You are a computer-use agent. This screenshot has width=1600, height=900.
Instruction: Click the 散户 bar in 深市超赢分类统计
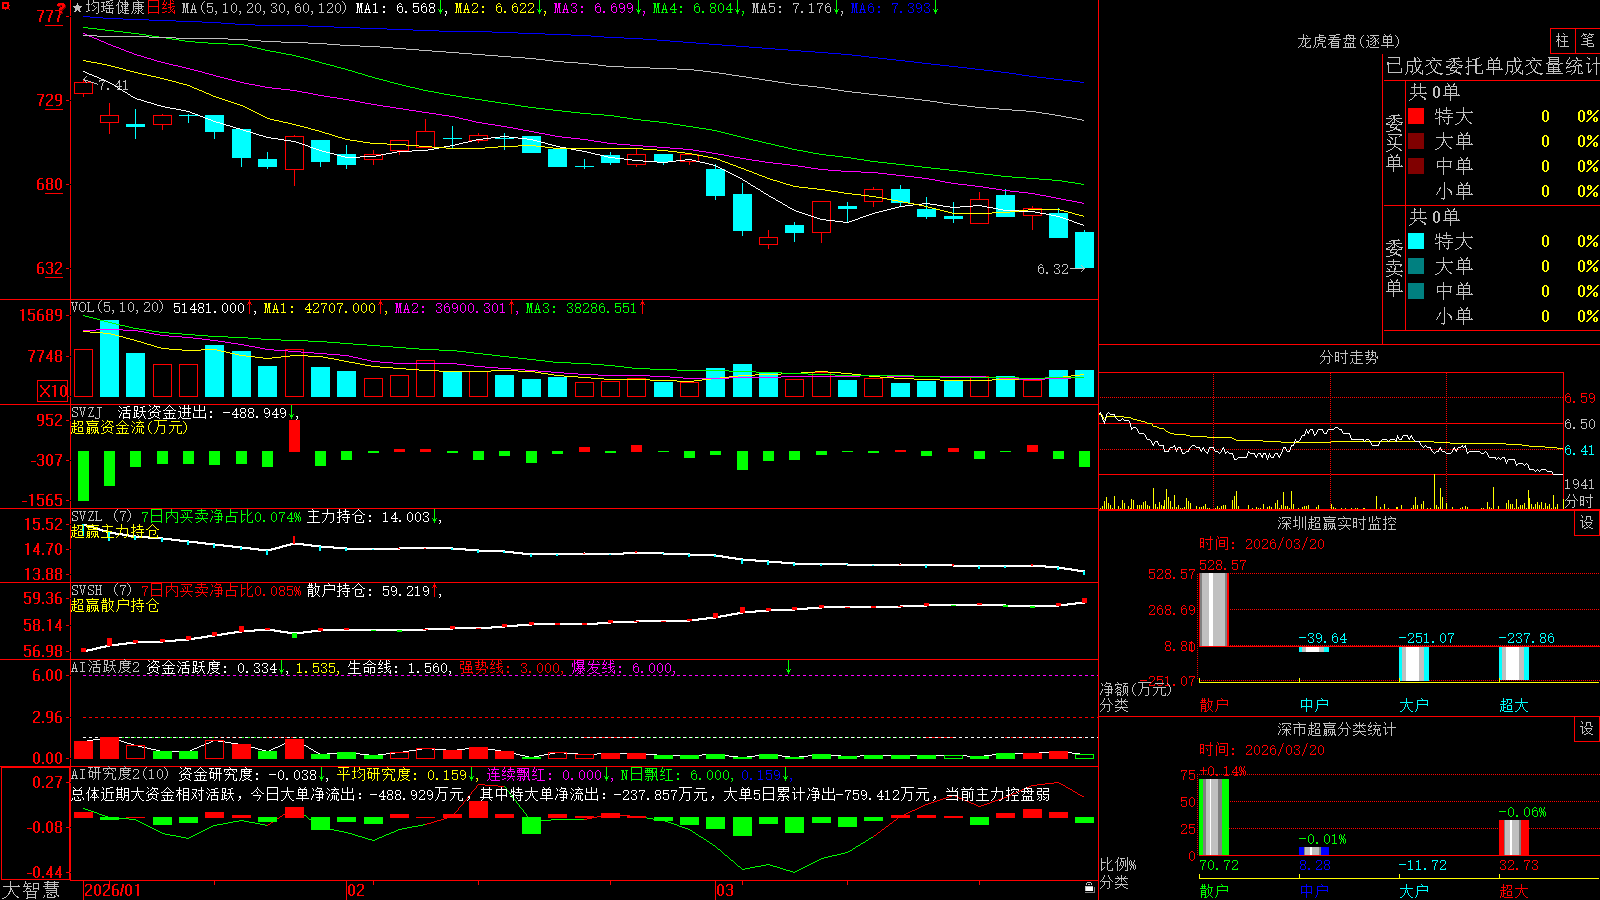(x=1213, y=817)
